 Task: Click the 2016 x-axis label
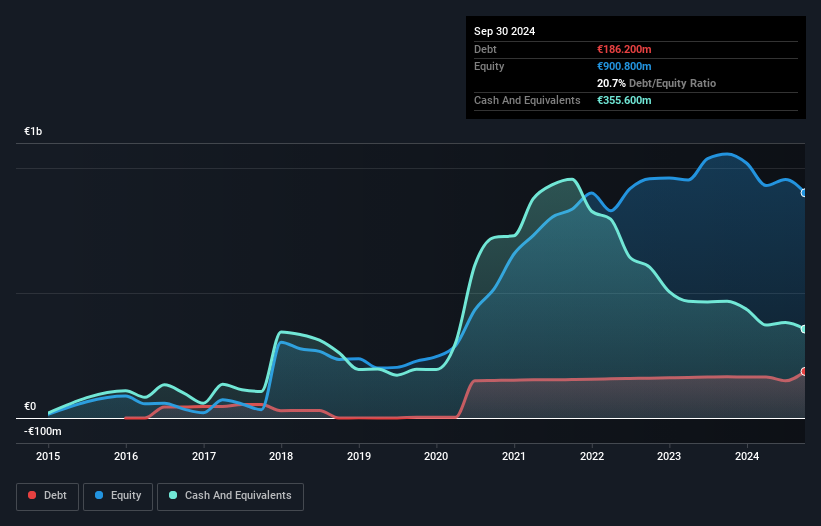point(126,456)
